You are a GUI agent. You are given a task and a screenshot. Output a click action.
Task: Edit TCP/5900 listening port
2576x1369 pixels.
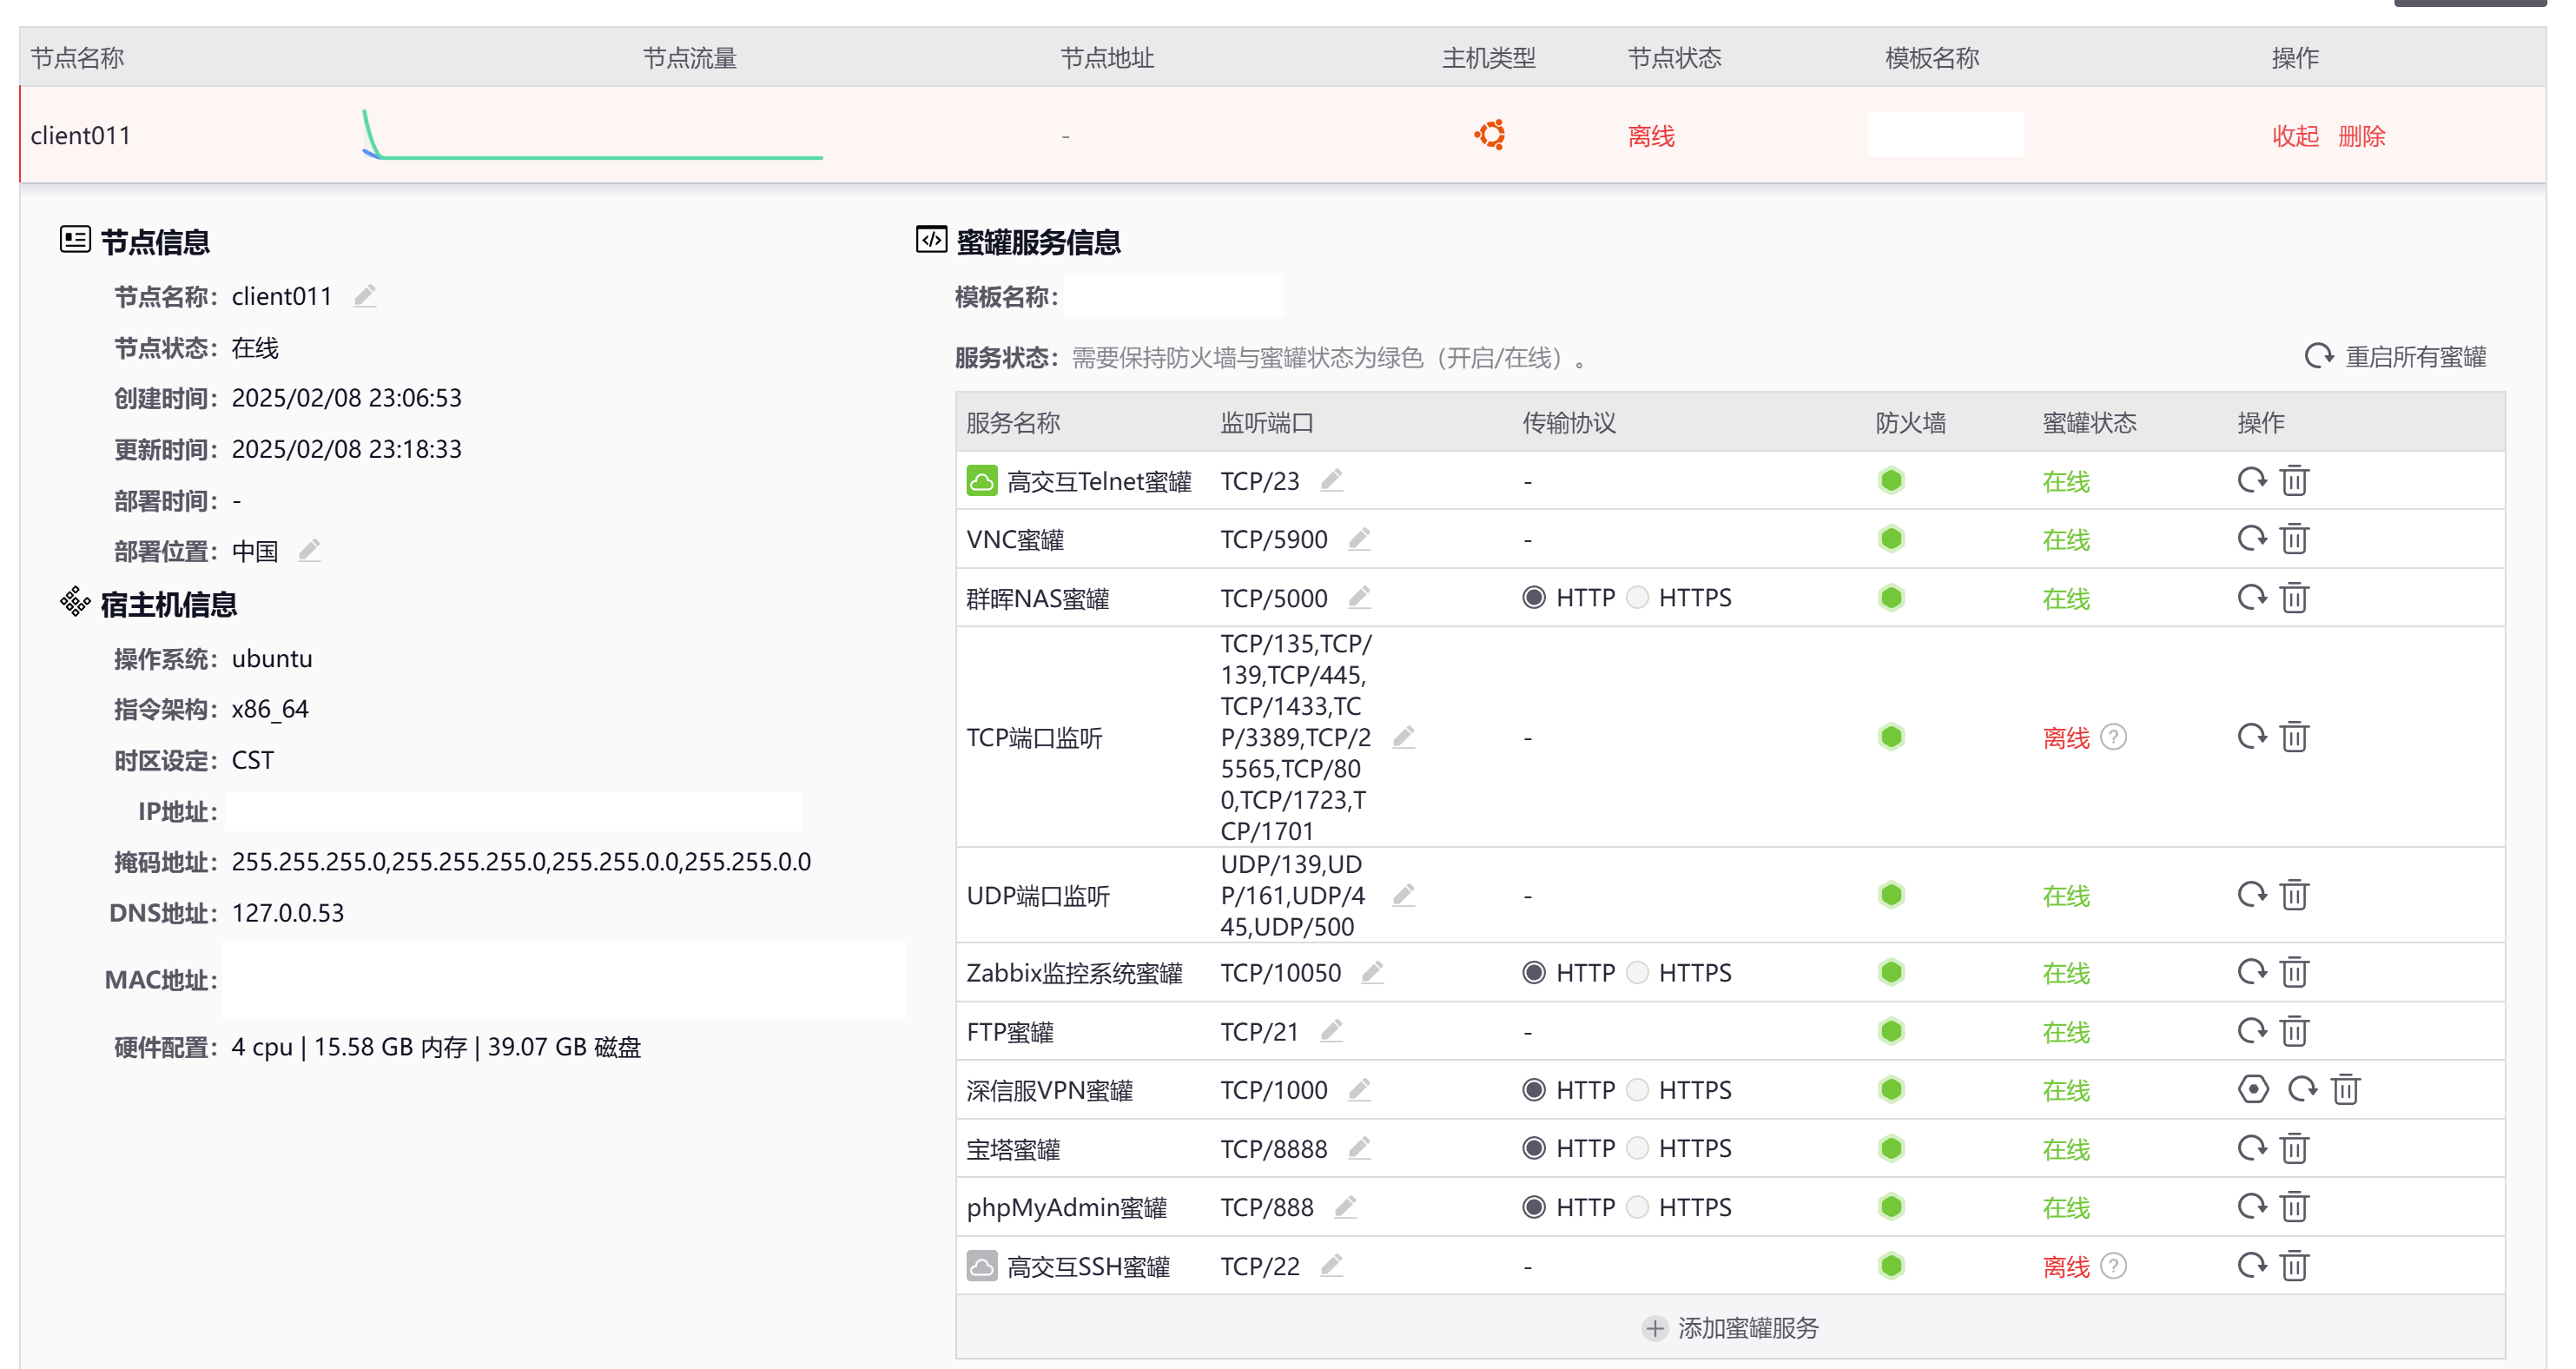tap(1359, 539)
